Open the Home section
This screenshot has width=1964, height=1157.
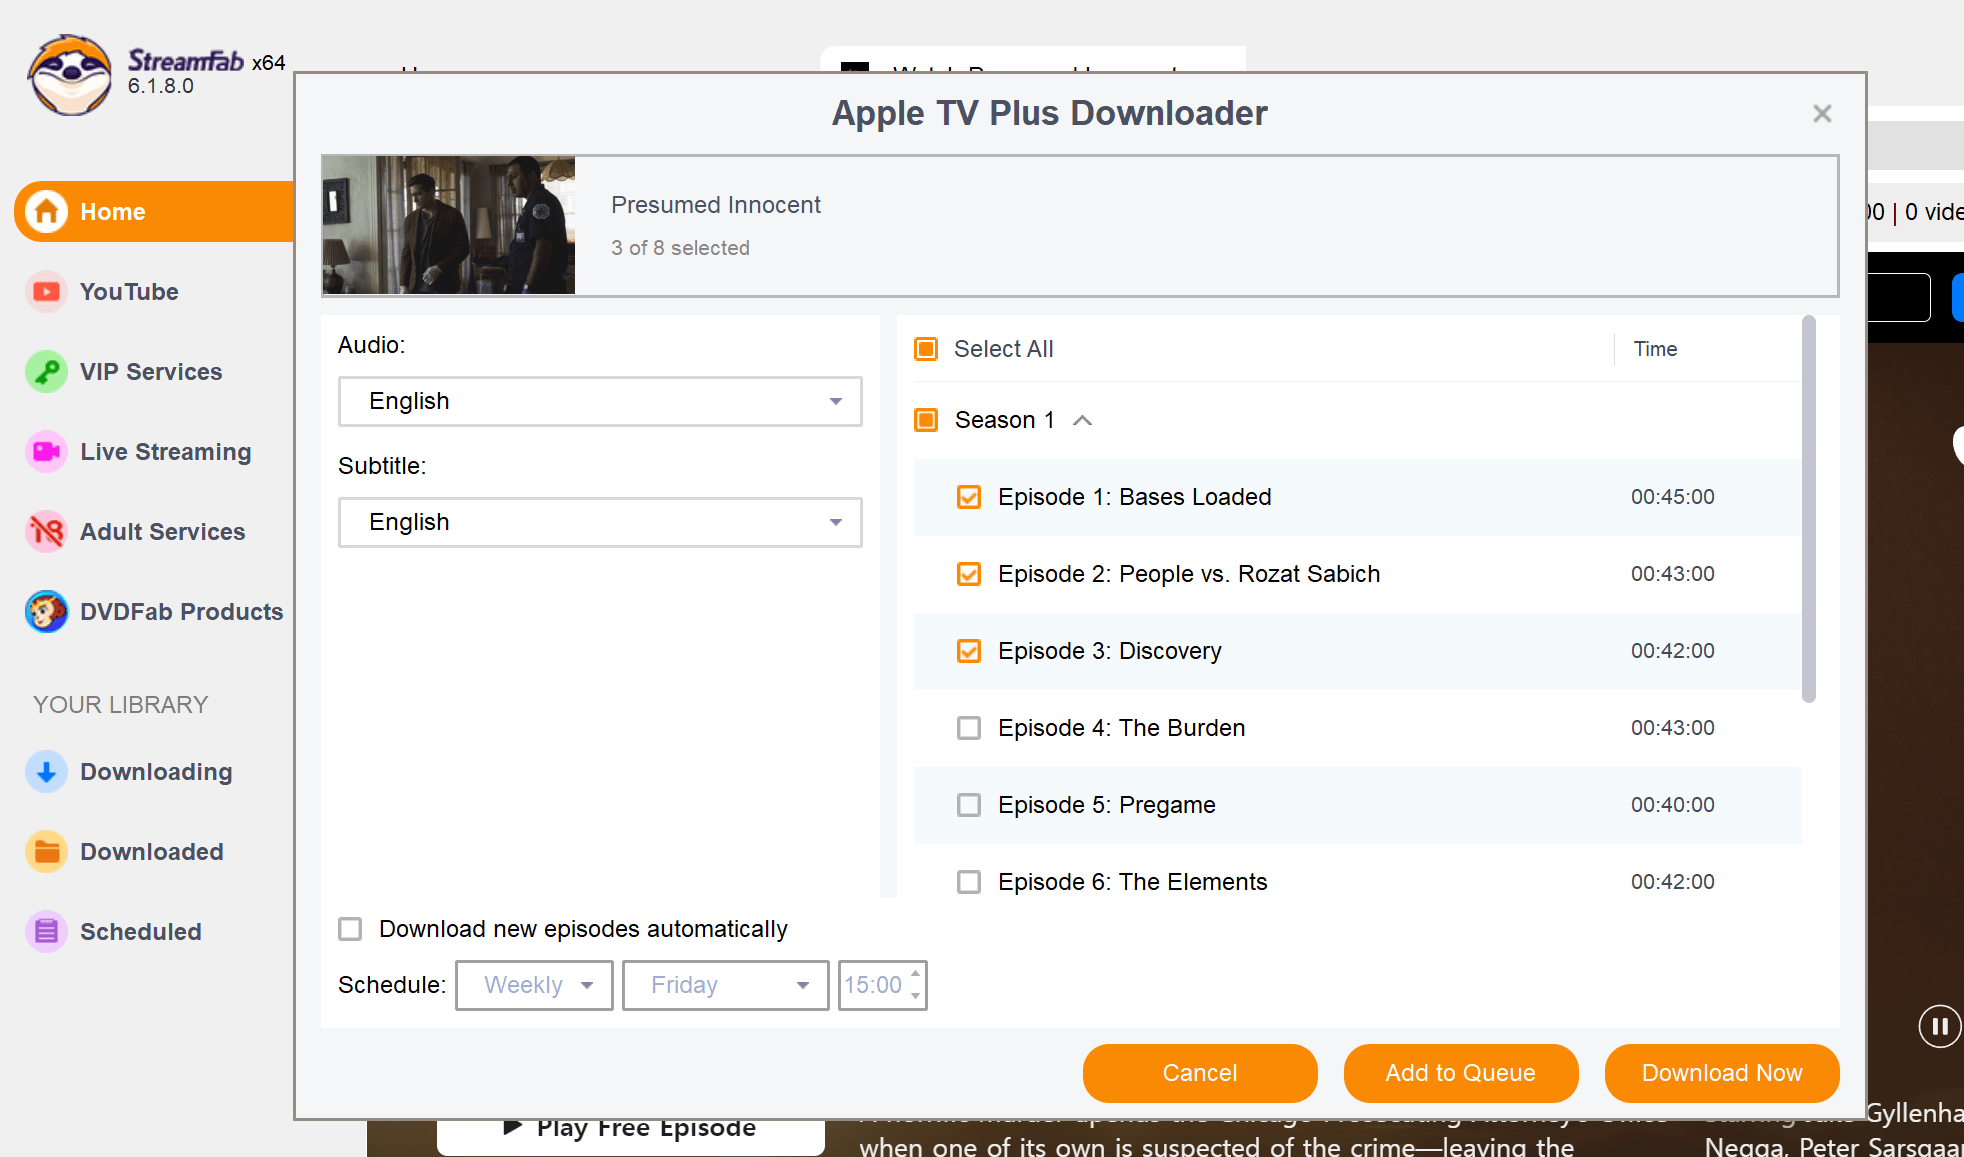click(x=155, y=212)
